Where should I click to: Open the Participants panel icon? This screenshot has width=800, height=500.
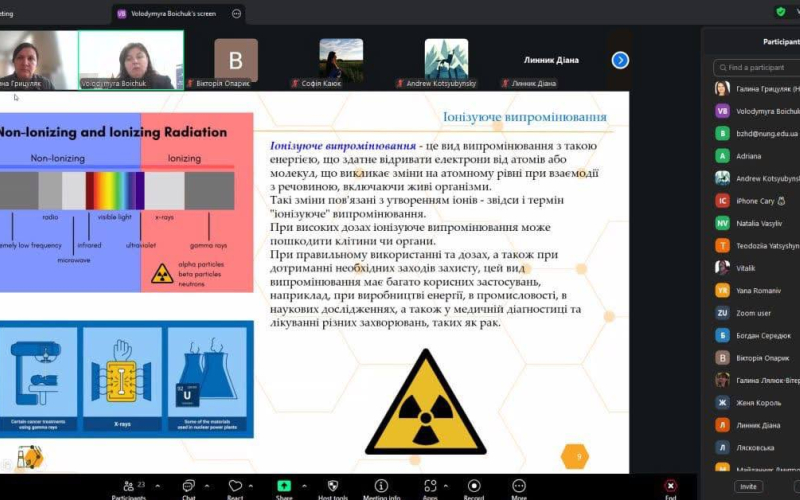[x=128, y=485]
